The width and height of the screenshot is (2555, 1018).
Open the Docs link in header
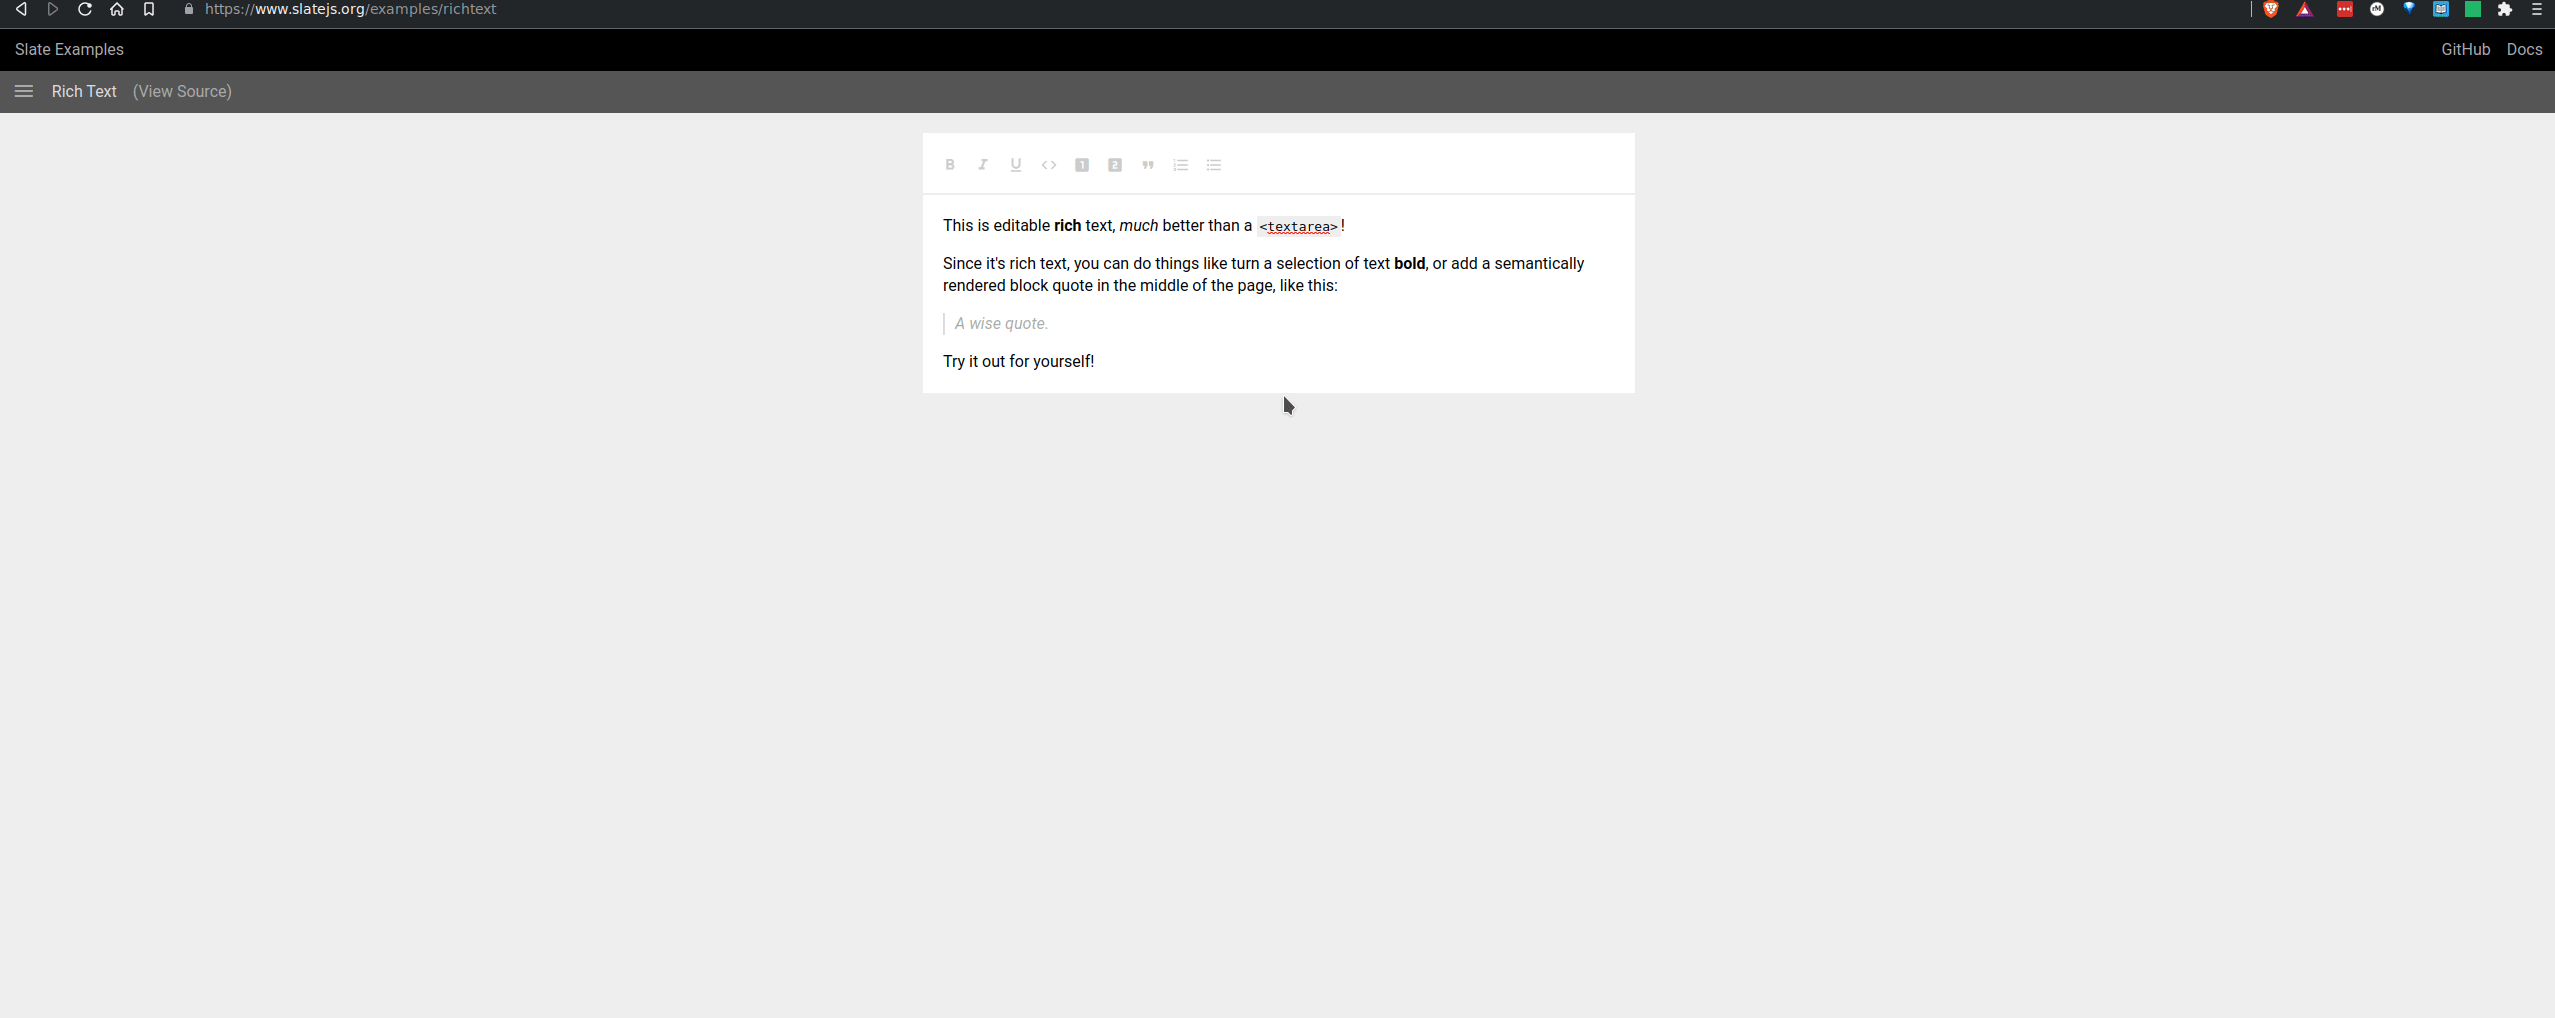point(2524,49)
